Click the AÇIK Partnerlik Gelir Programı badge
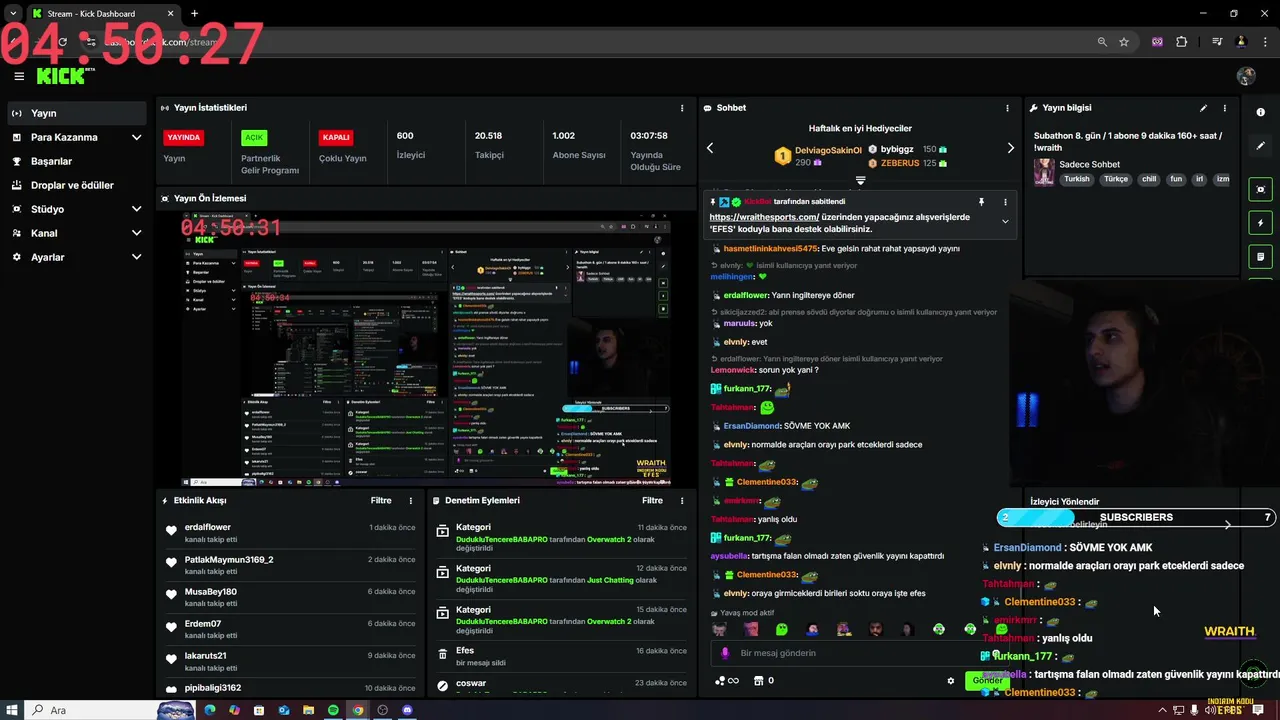 point(254,137)
